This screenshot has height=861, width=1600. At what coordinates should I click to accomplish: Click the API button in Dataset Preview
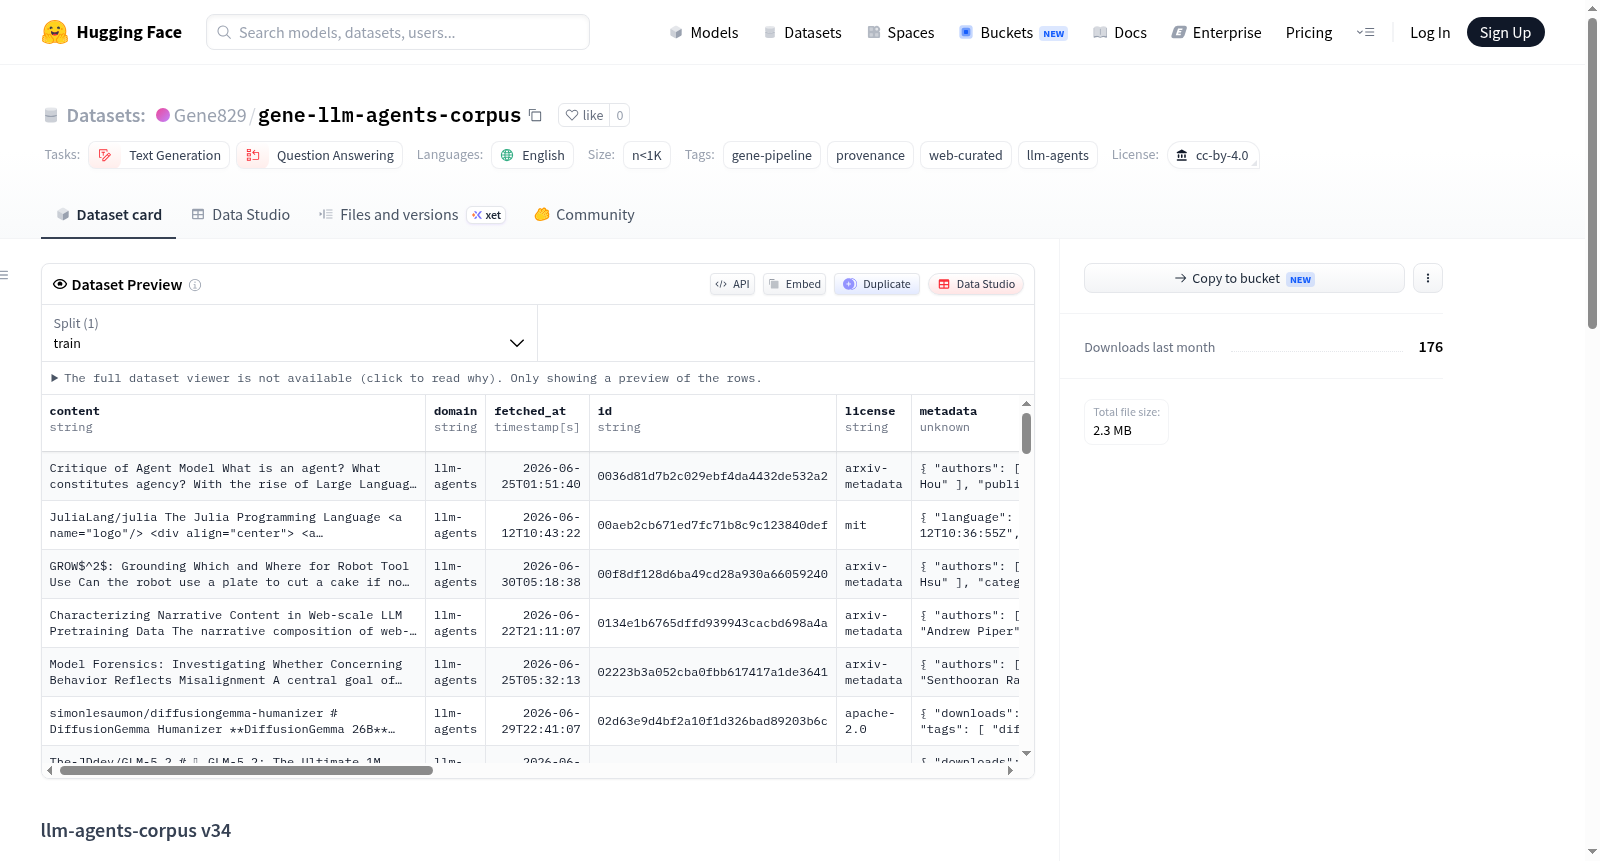(x=732, y=284)
